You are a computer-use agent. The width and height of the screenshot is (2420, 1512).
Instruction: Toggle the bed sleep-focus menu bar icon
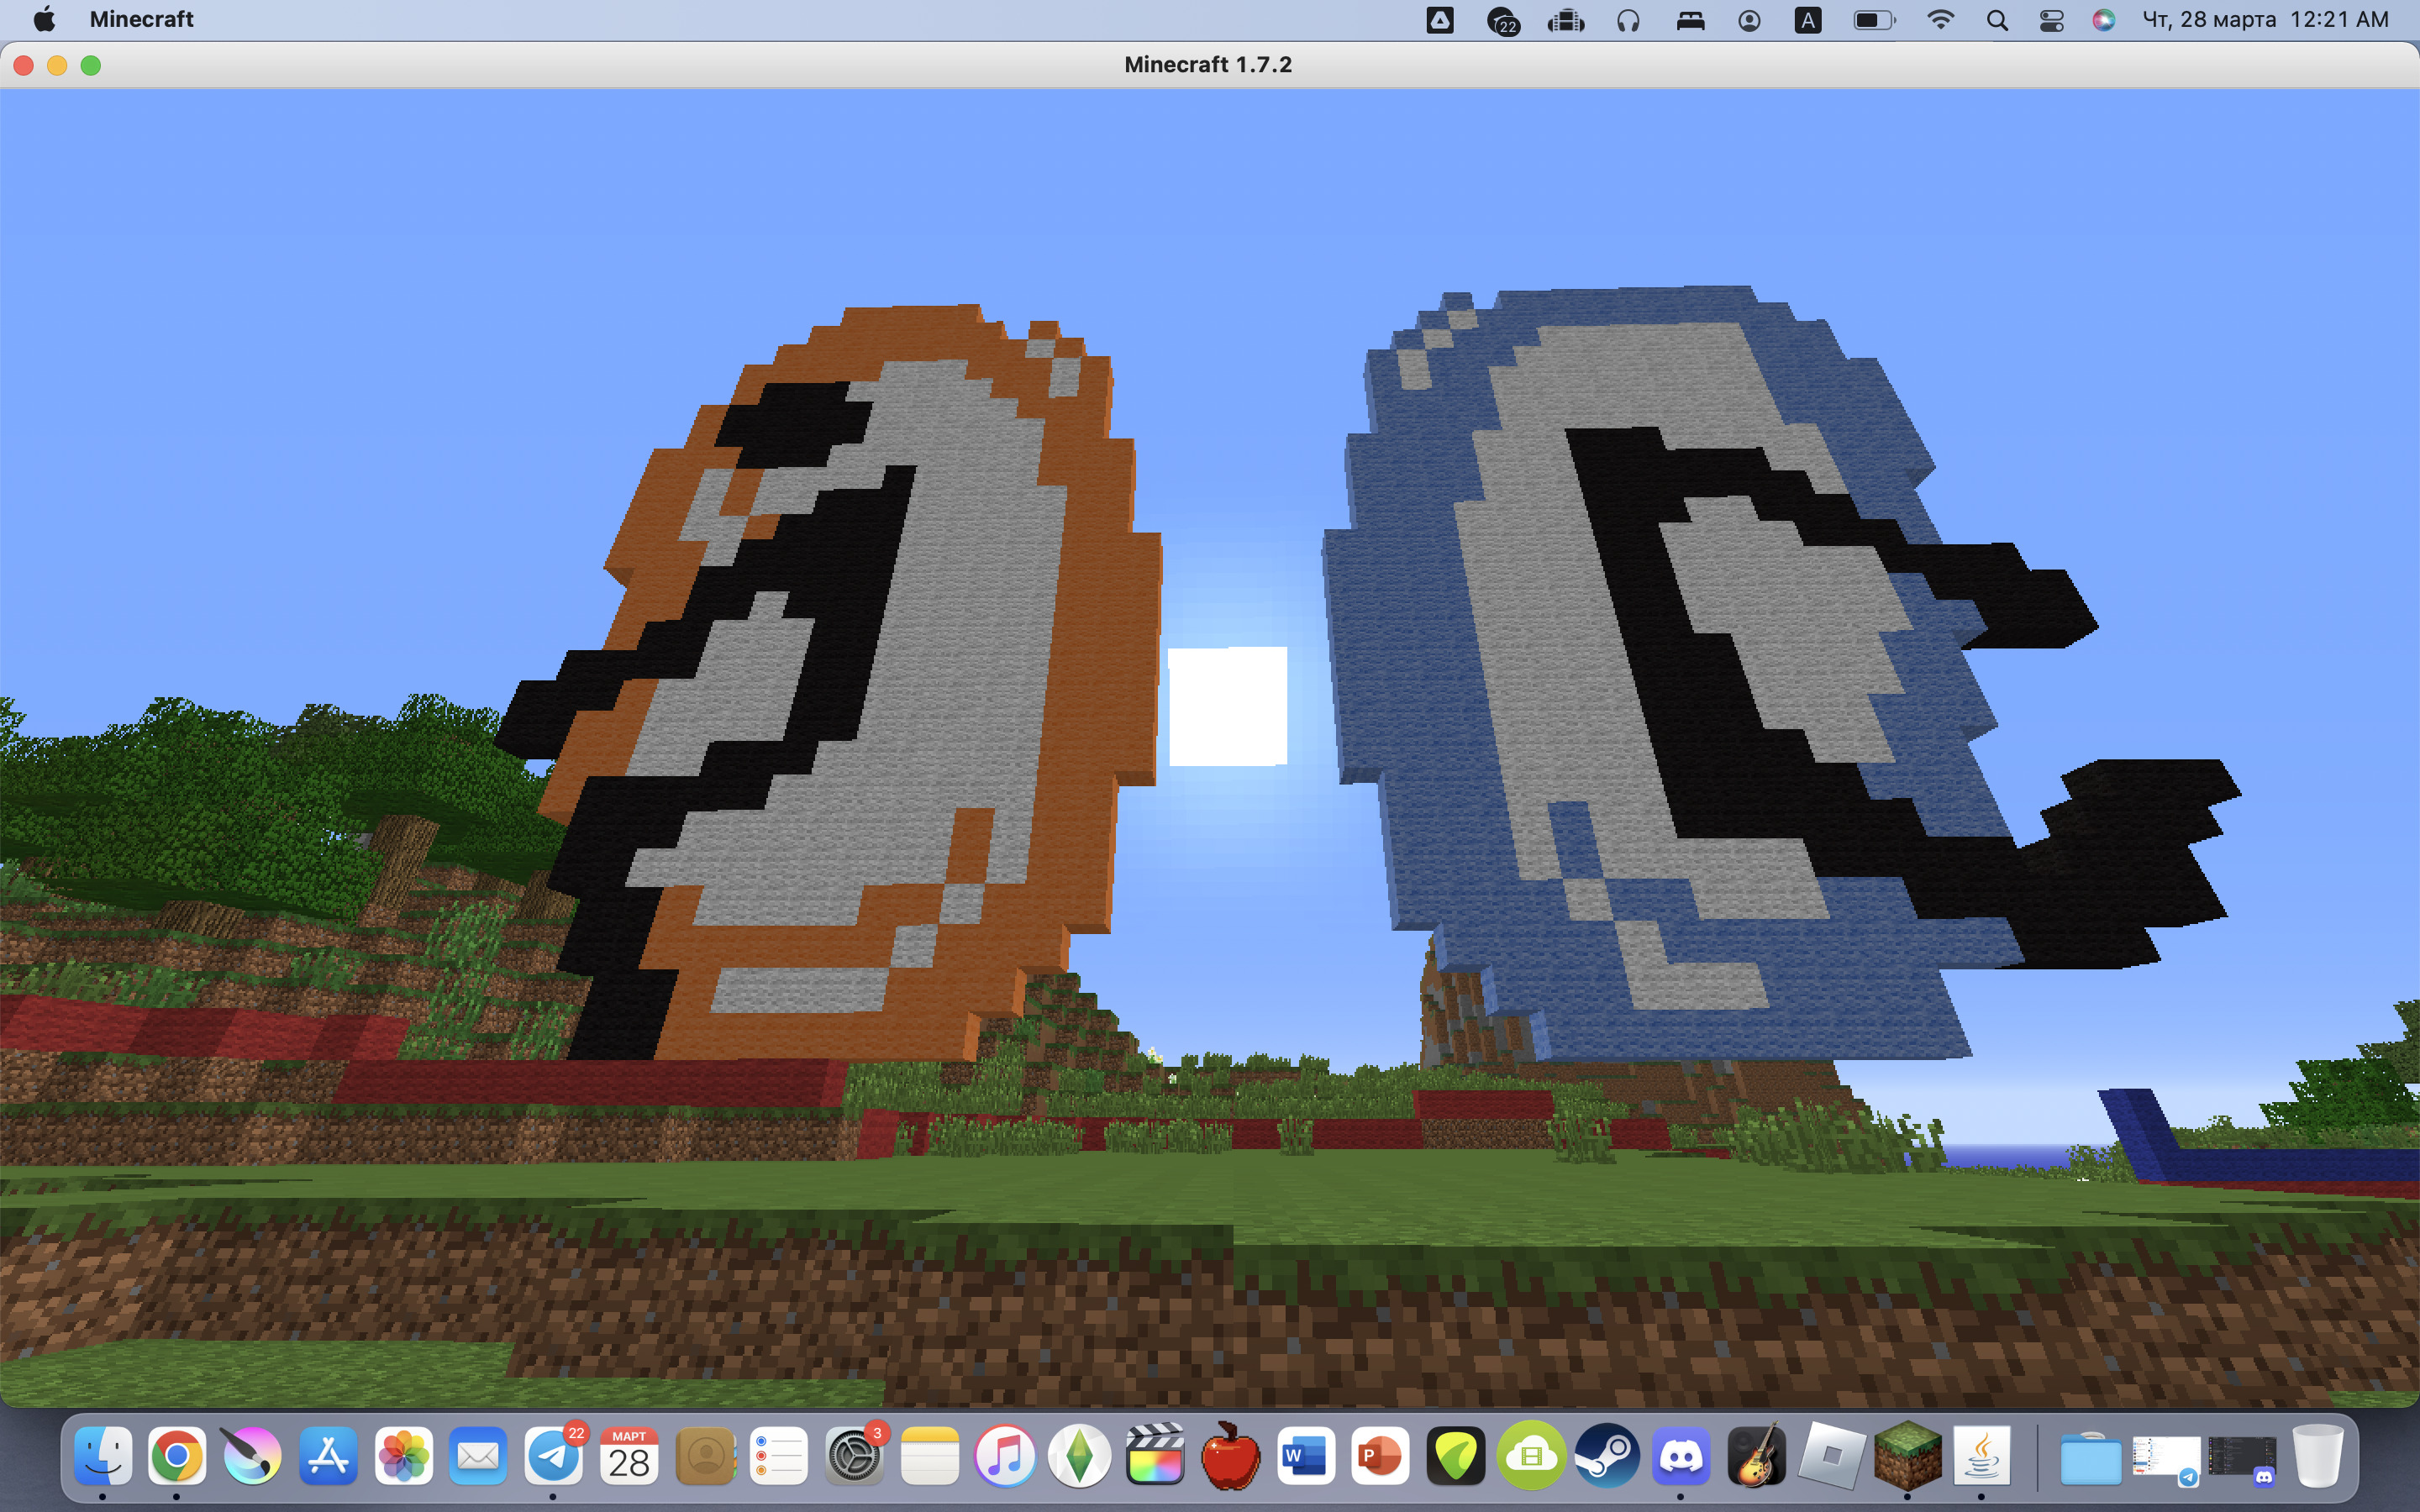pos(1690,20)
